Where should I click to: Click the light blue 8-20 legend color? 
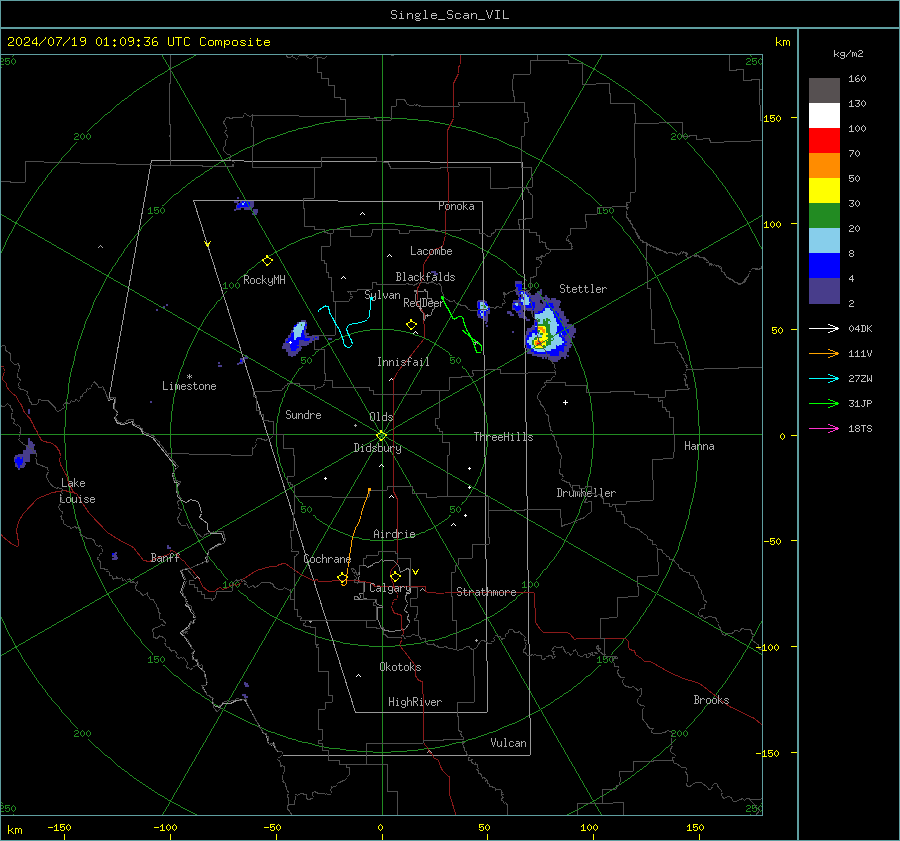point(824,241)
